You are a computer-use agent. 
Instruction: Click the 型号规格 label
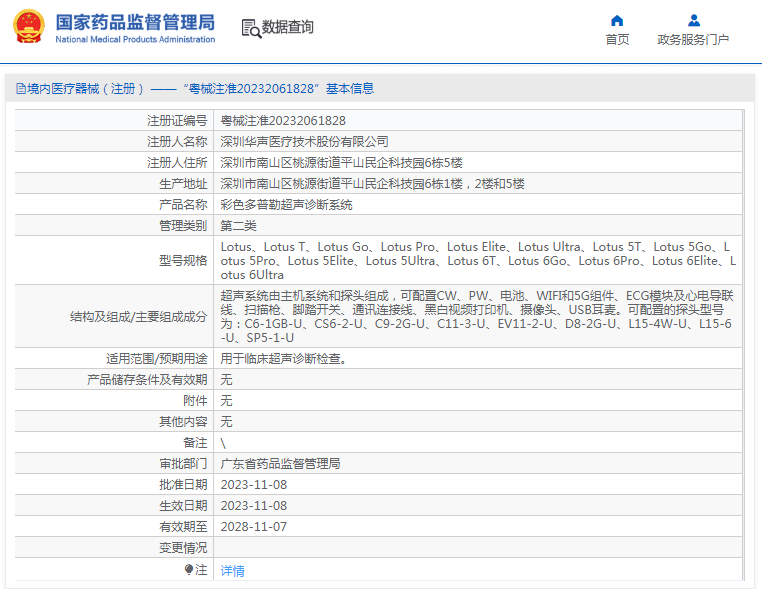click(x=183, y=260)
